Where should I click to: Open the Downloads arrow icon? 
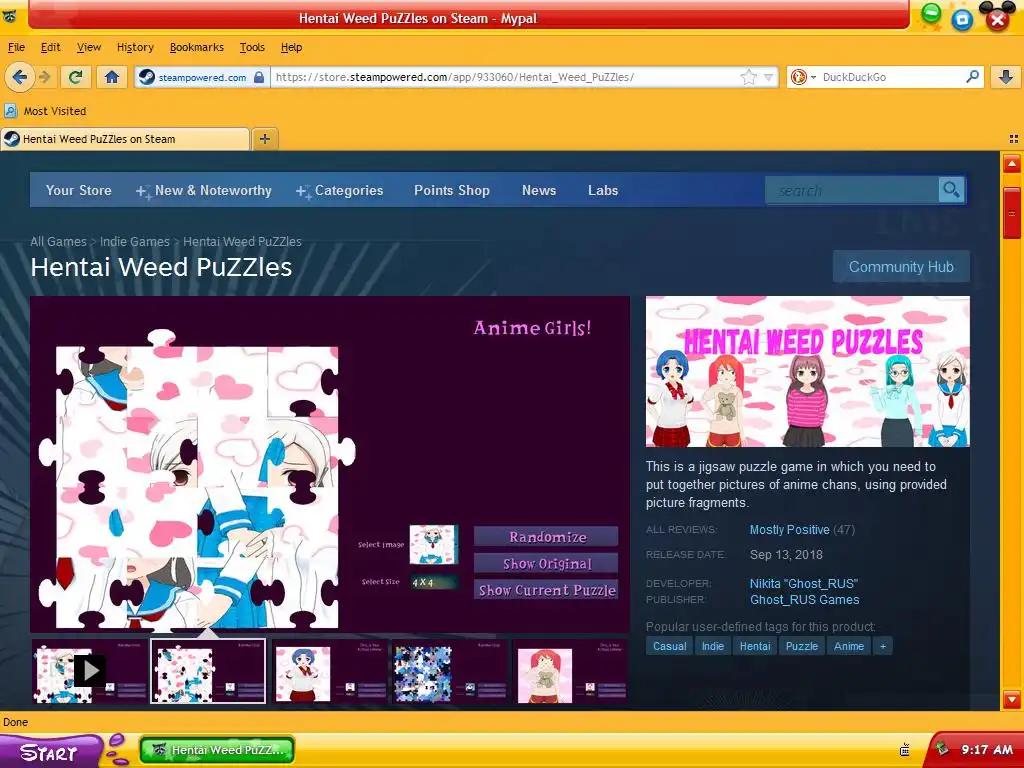pyautogui.click(x=1006, y=77)
